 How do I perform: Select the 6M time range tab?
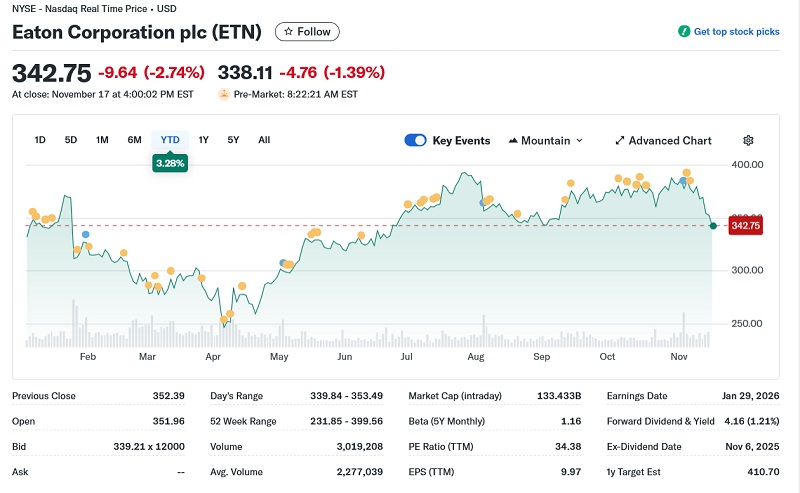click(x=134, y=140)
